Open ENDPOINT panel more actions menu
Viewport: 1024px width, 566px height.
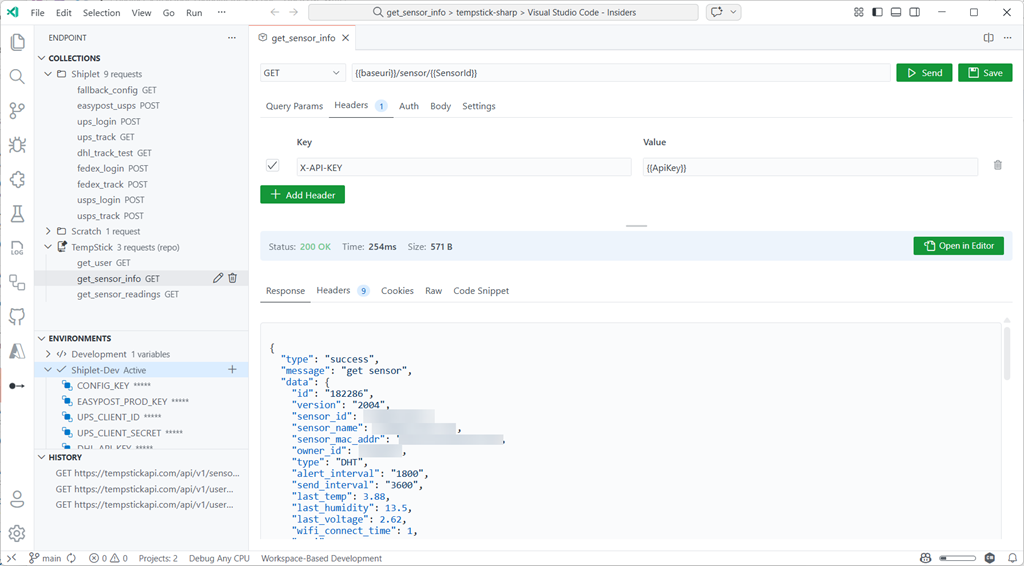tap(232, 38)
